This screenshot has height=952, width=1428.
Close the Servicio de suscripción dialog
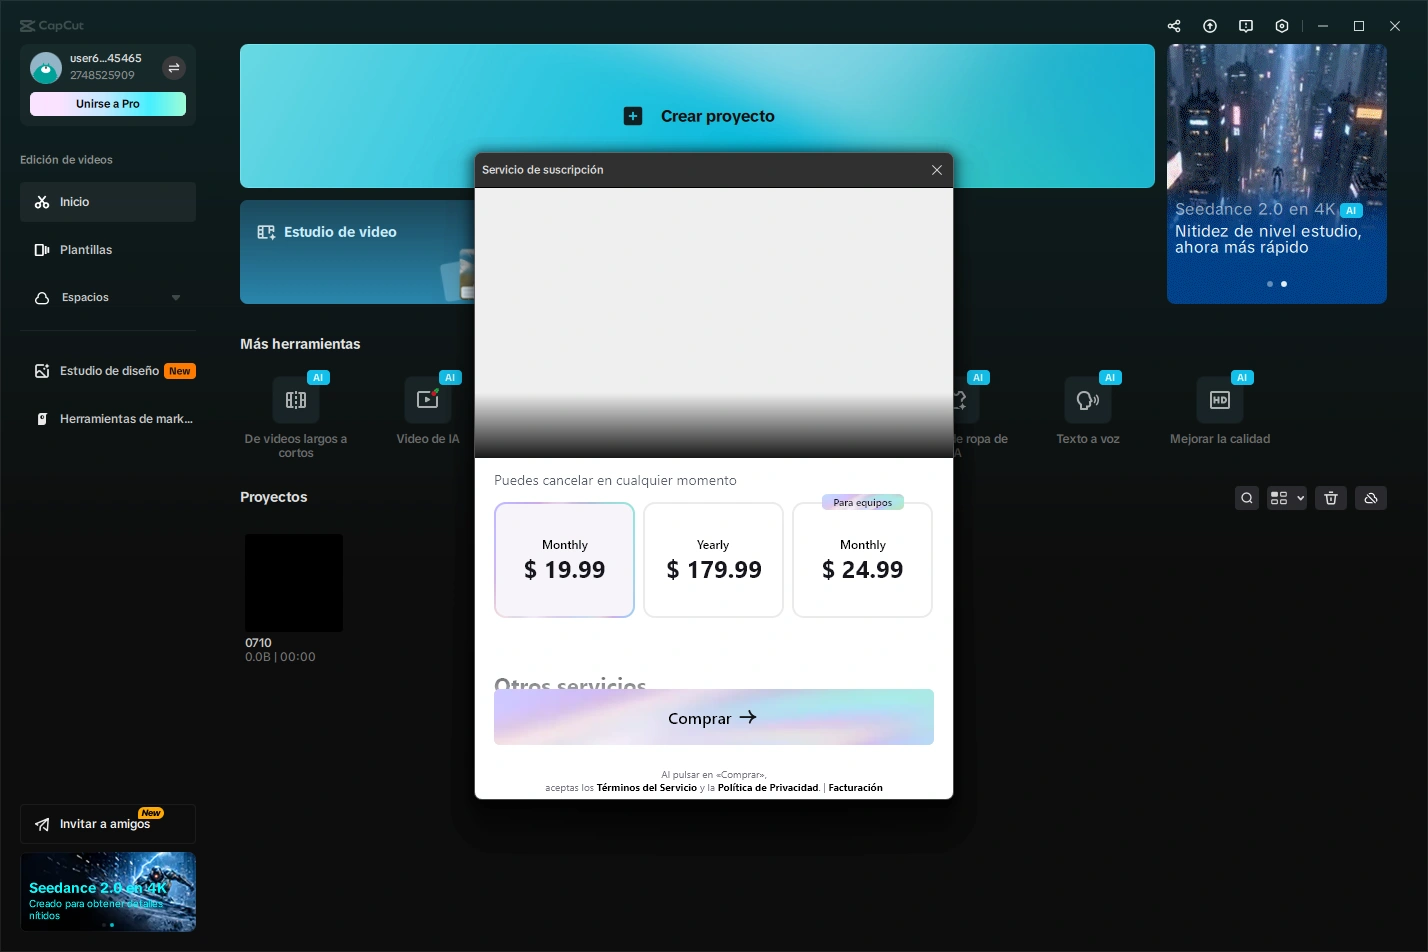(x=937, y=170)
